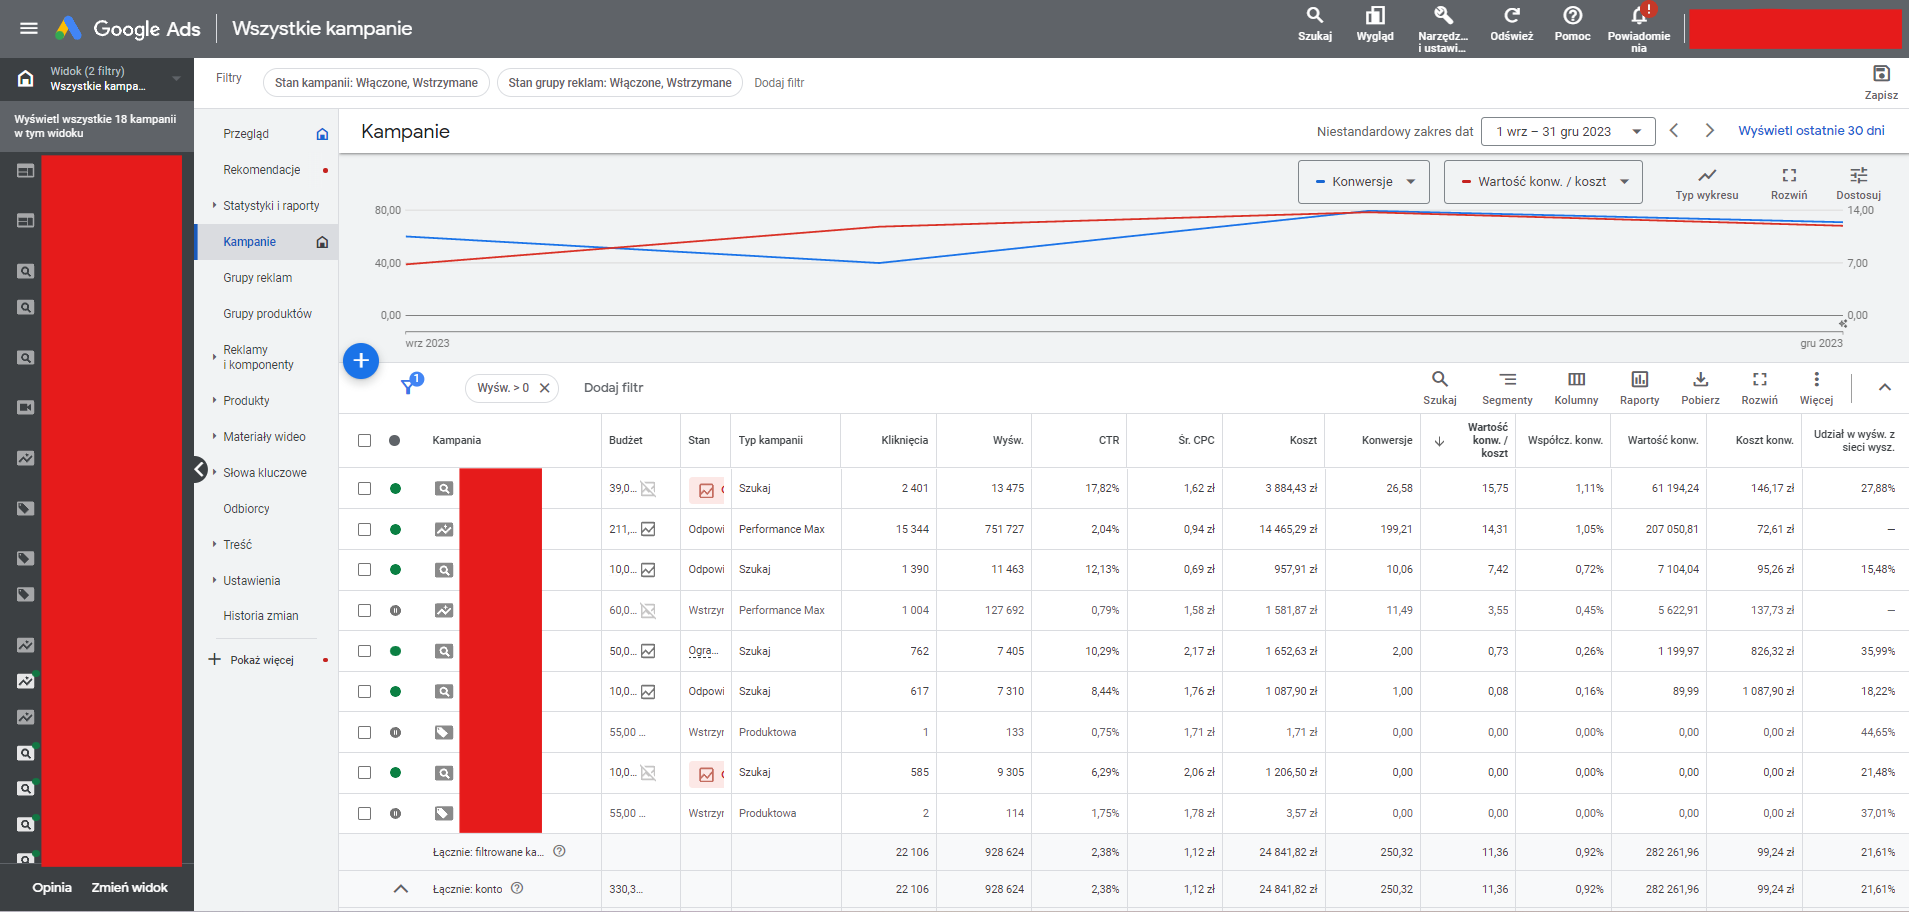
Task: Go to next date range arrow
Action: (x=1709, y=131)
